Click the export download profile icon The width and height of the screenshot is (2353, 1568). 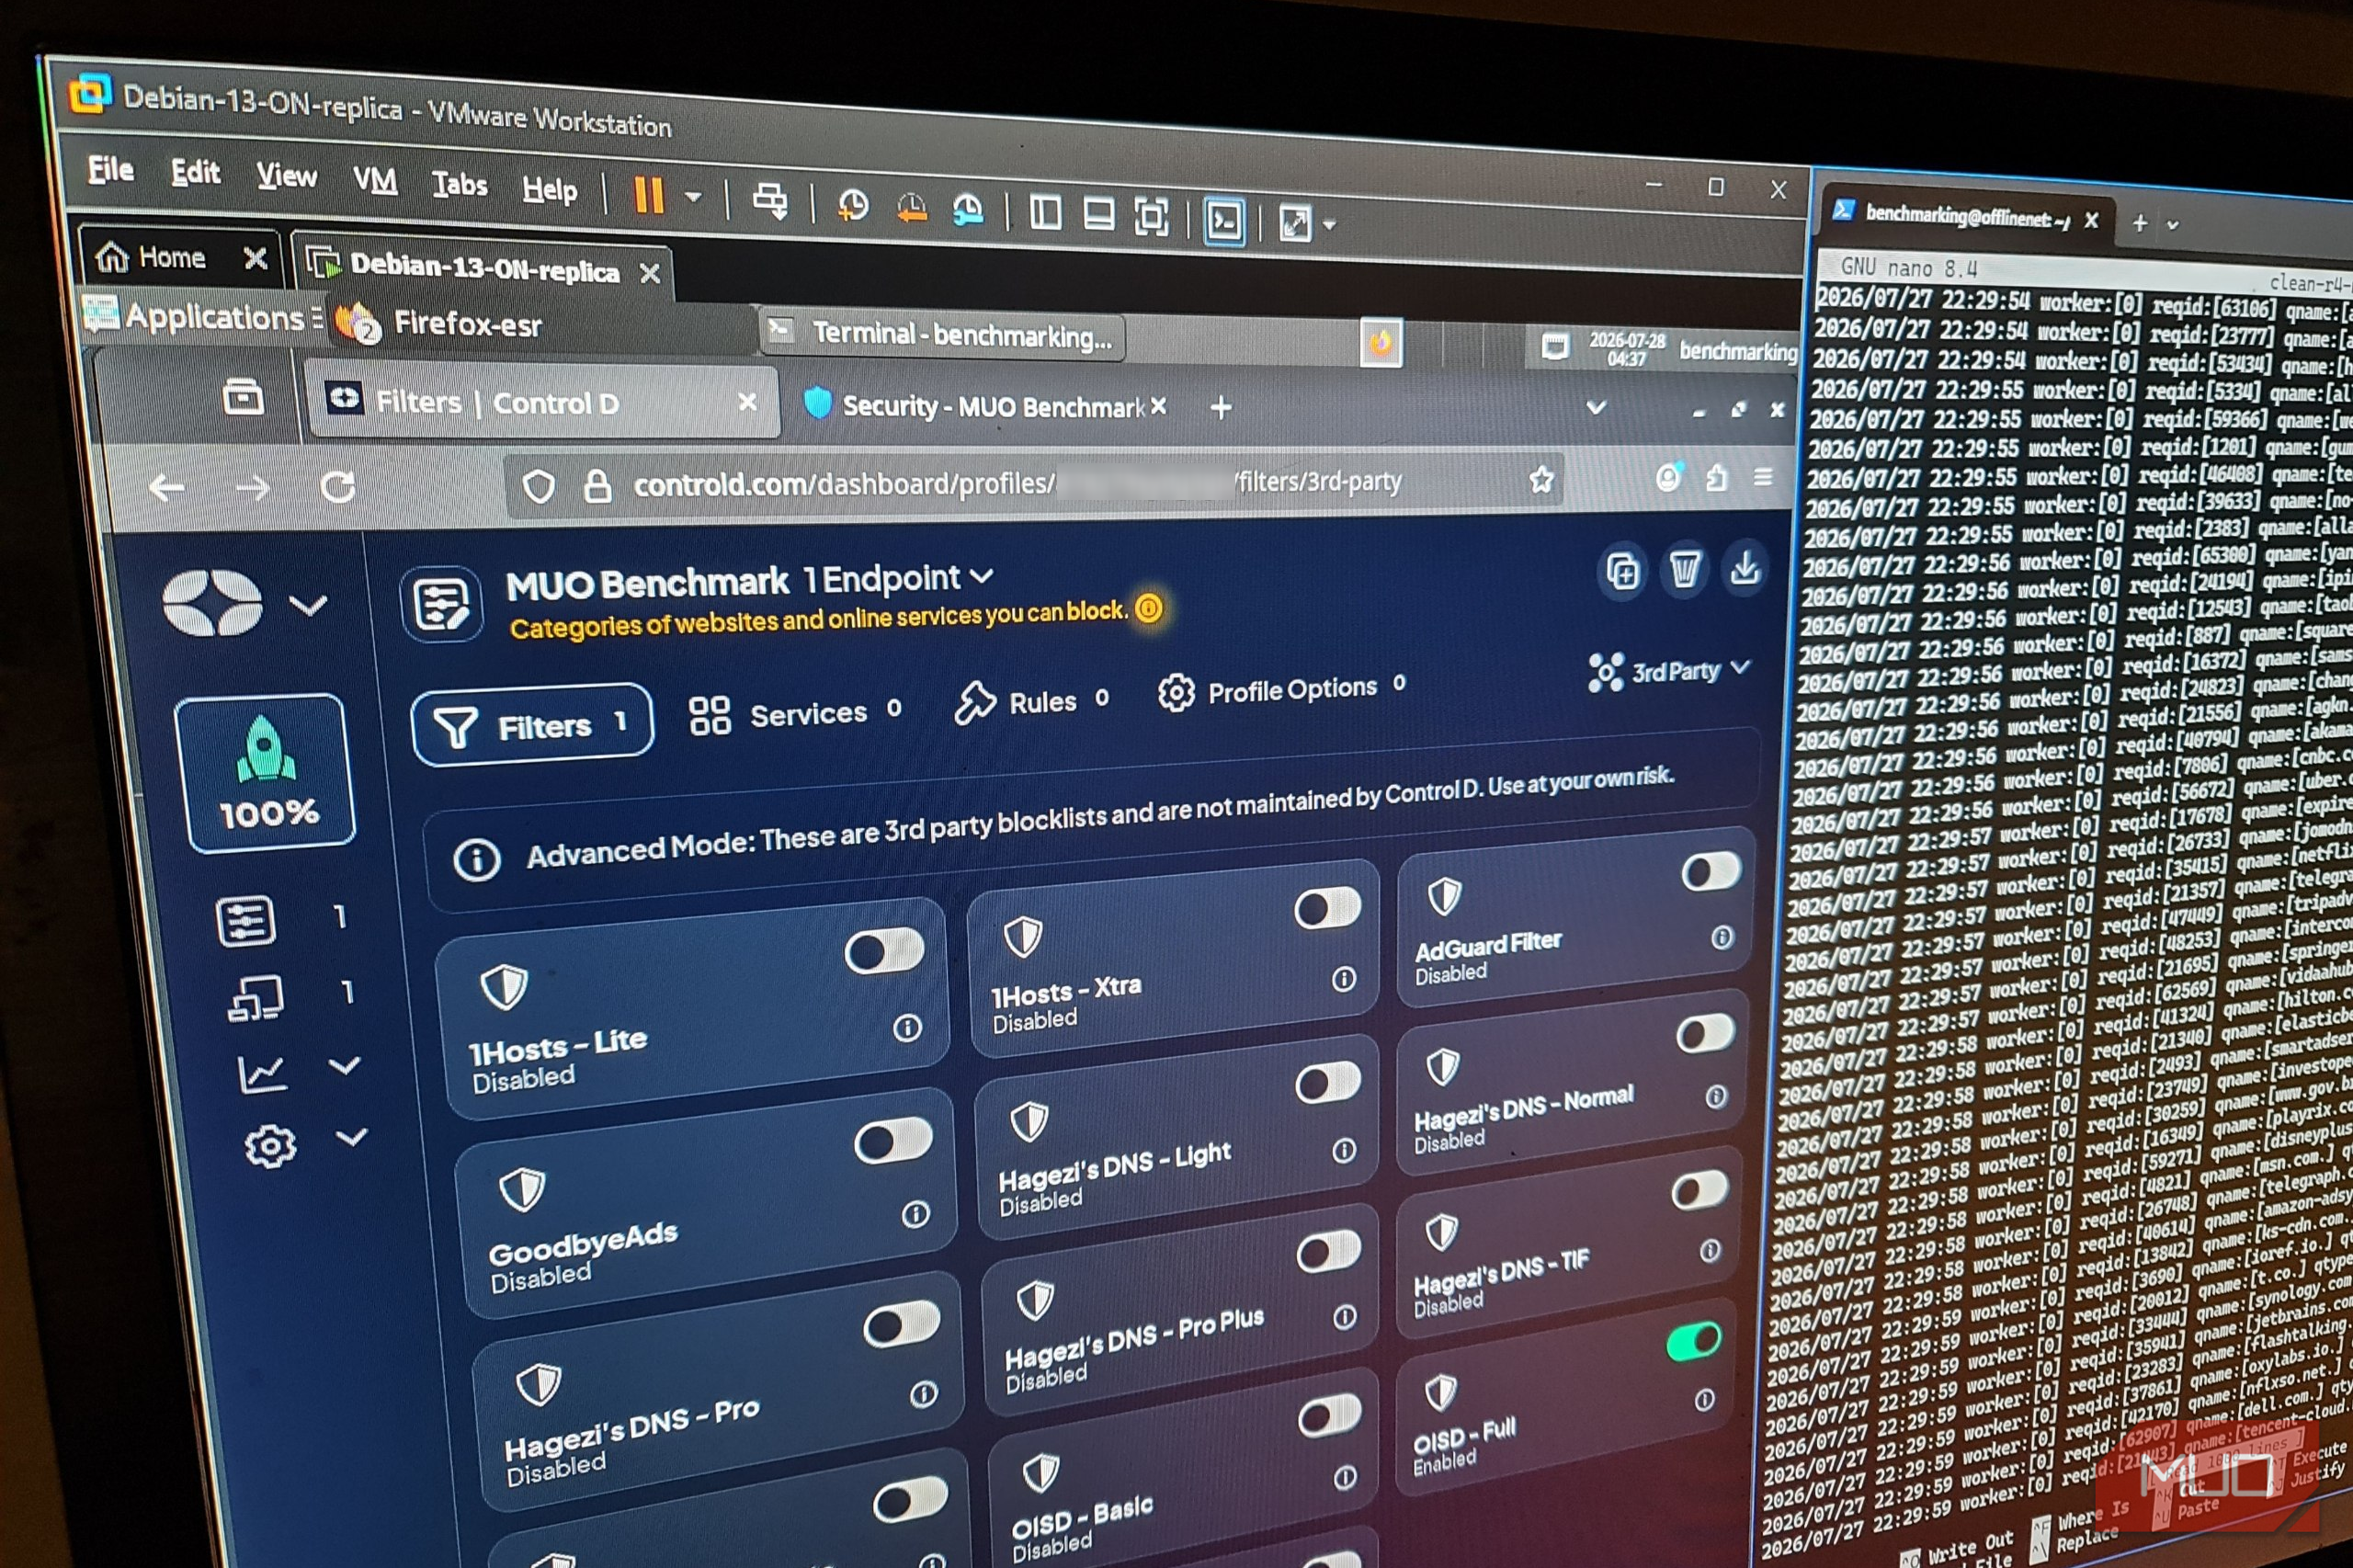tap(1744, 568)
